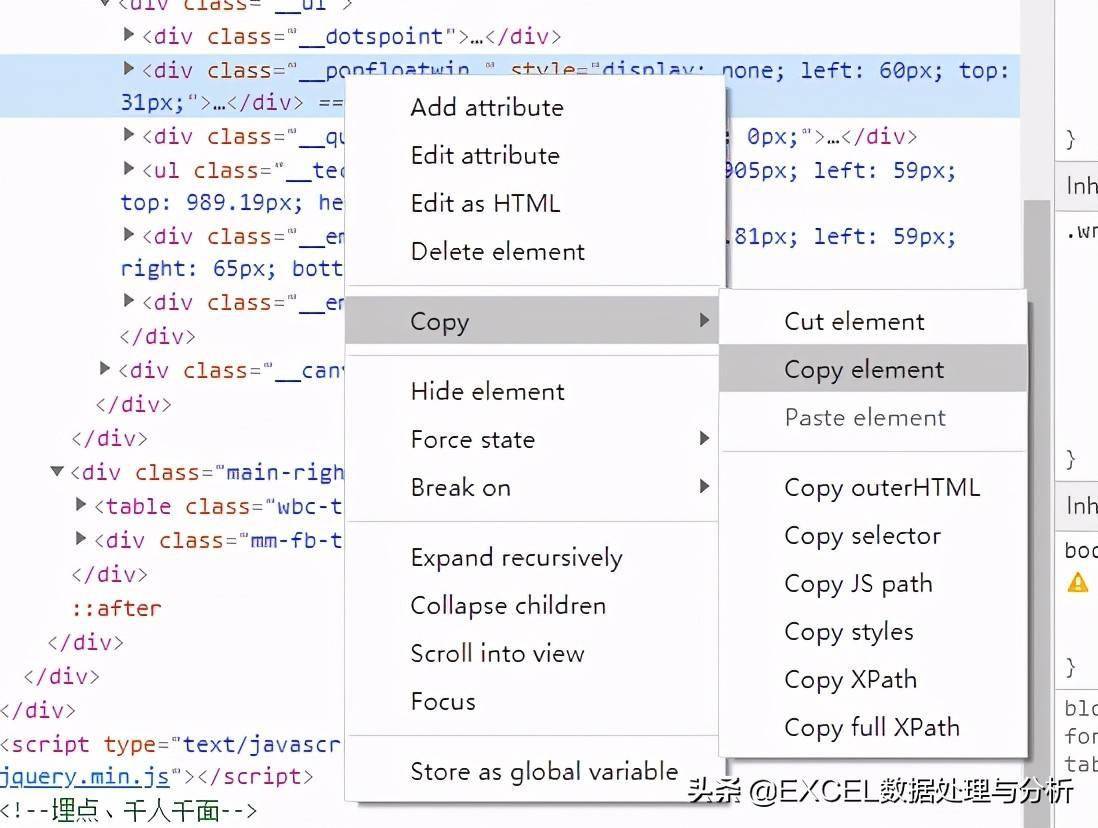The image size is (1098, 828).
Task: Click the warning icon in Styles pane
Action: 1078,583
